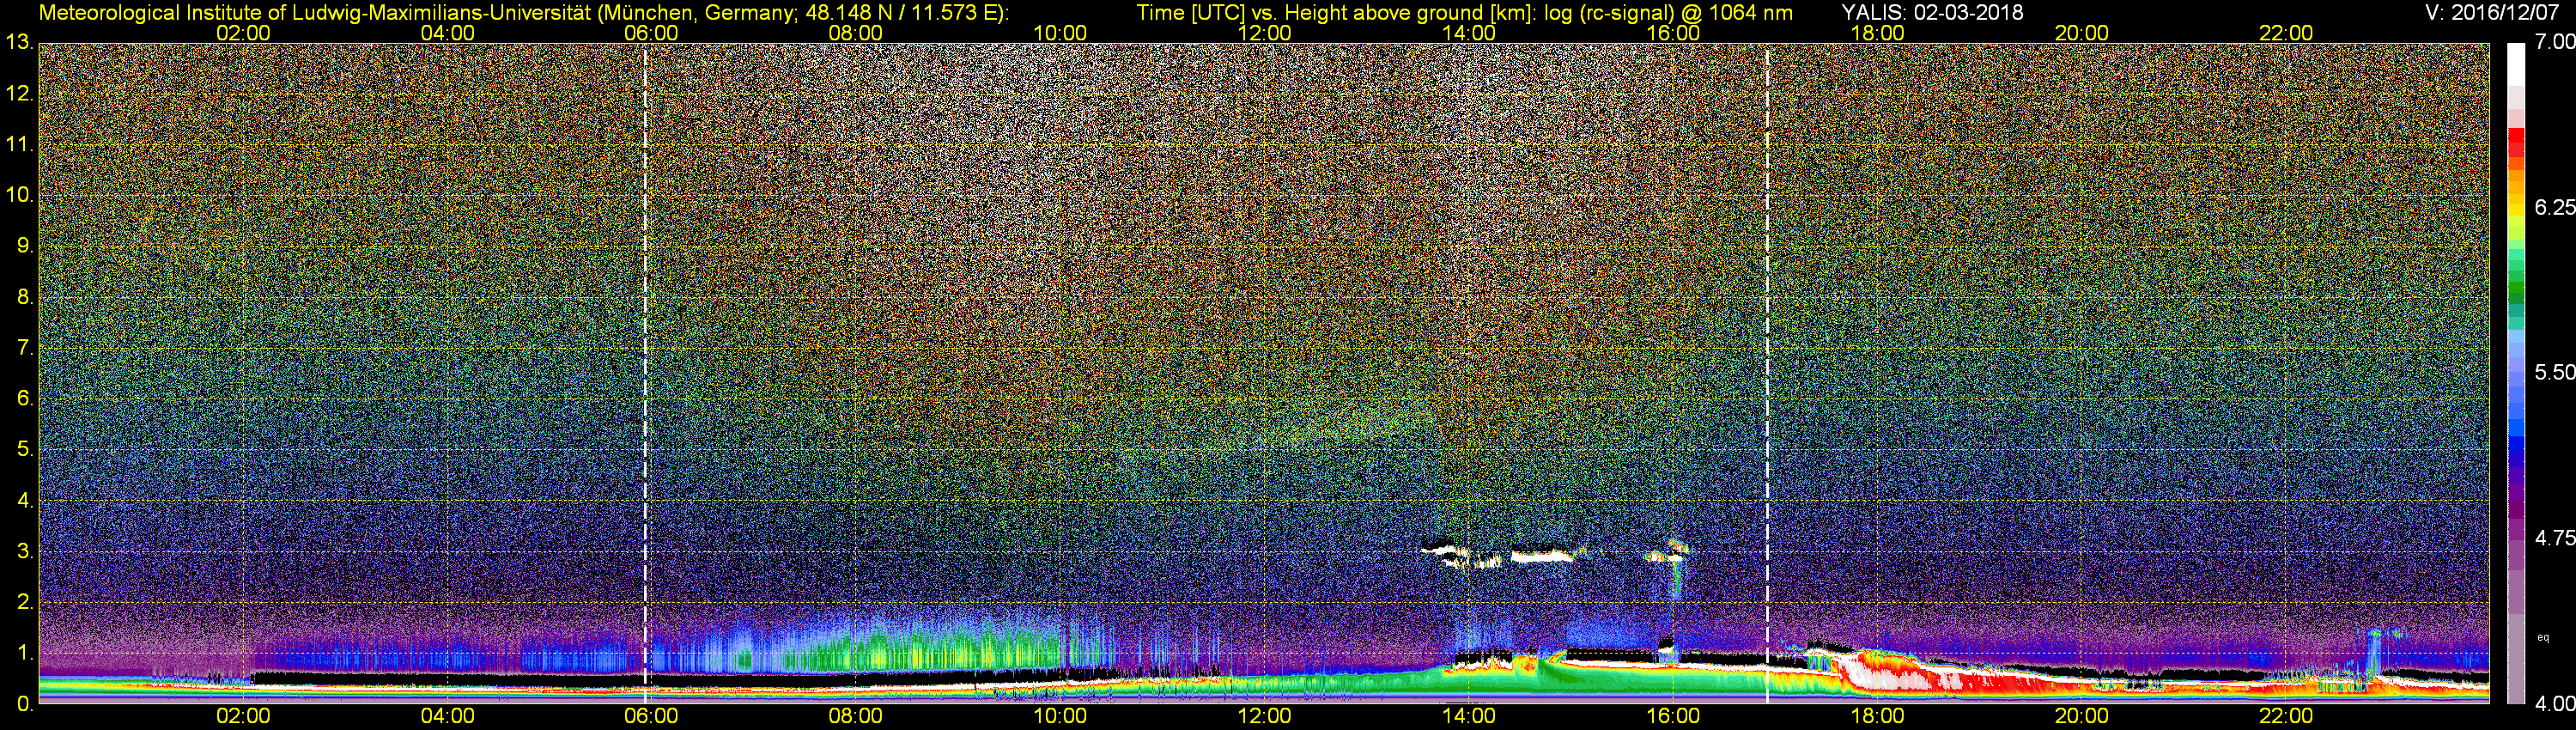Click the 08:00 label on the bottom time axis
2576x730 pixels.
tap(855, 716)
